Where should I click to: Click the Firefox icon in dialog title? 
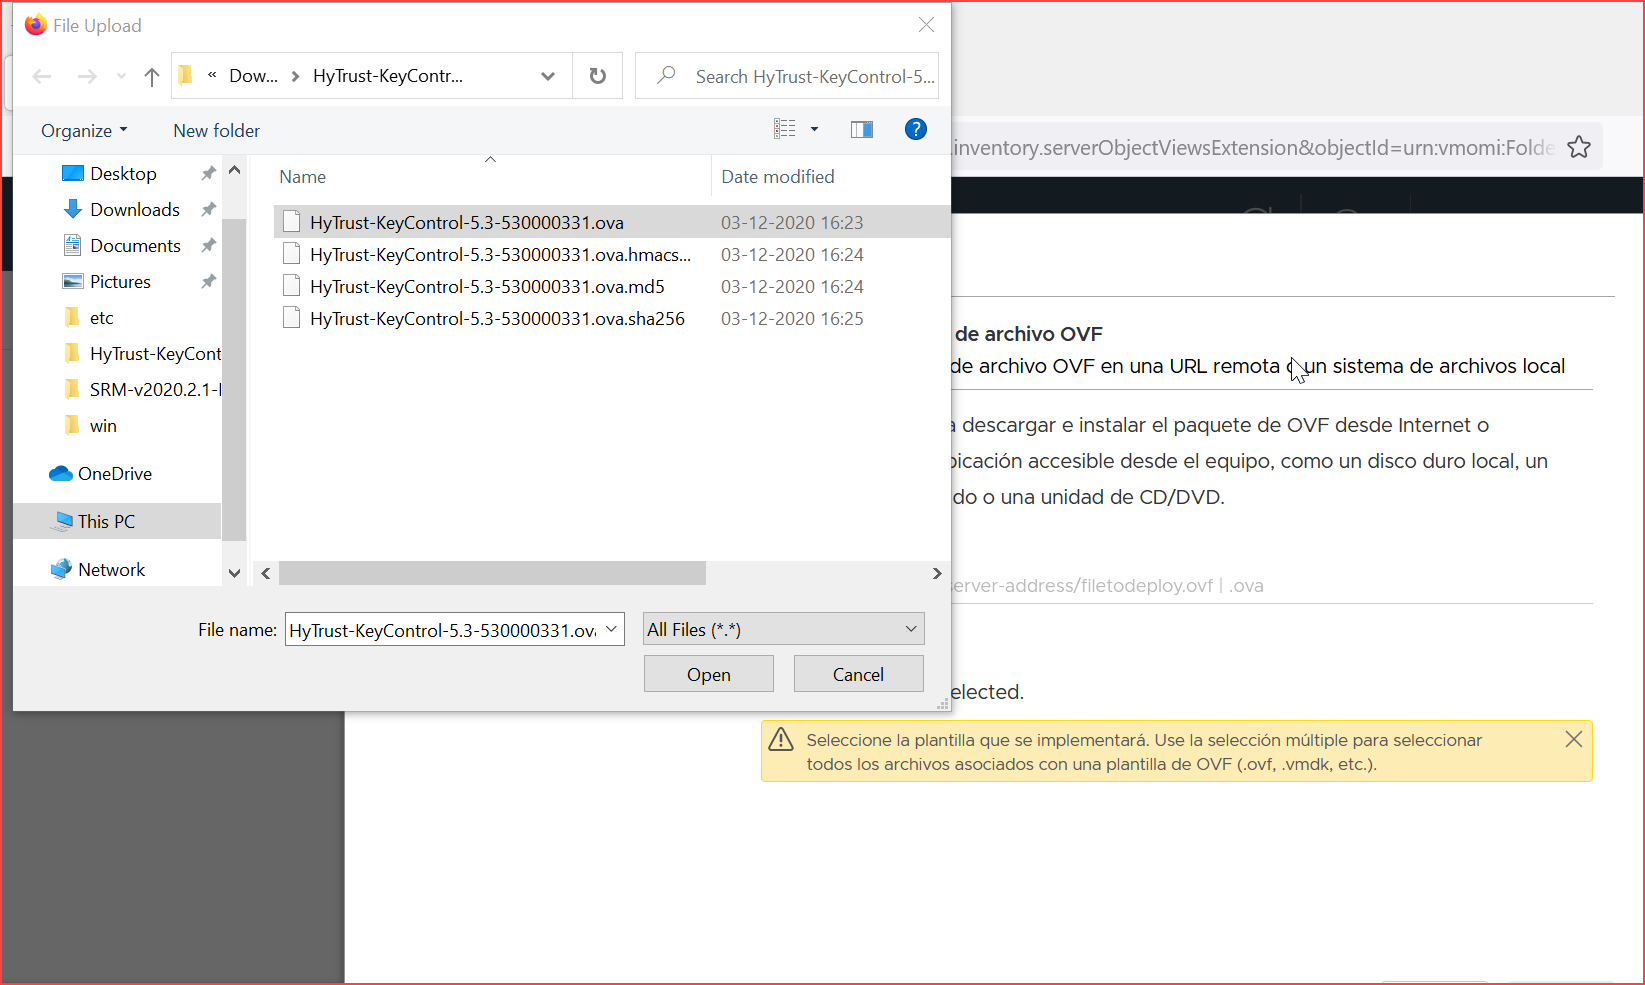[x=36, y=25]
